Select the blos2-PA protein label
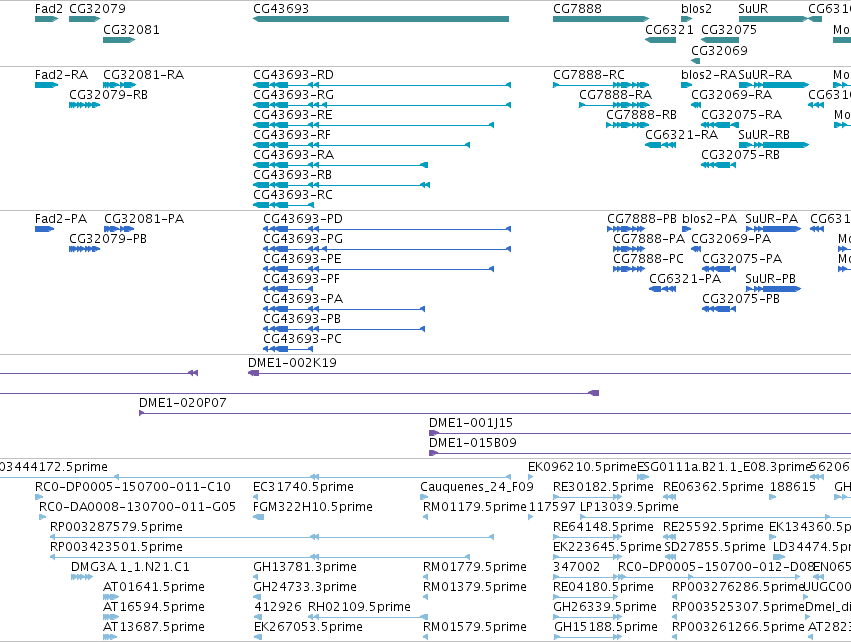Image resolution: width=851 pixels, height=642 pixels. (709, 219)
